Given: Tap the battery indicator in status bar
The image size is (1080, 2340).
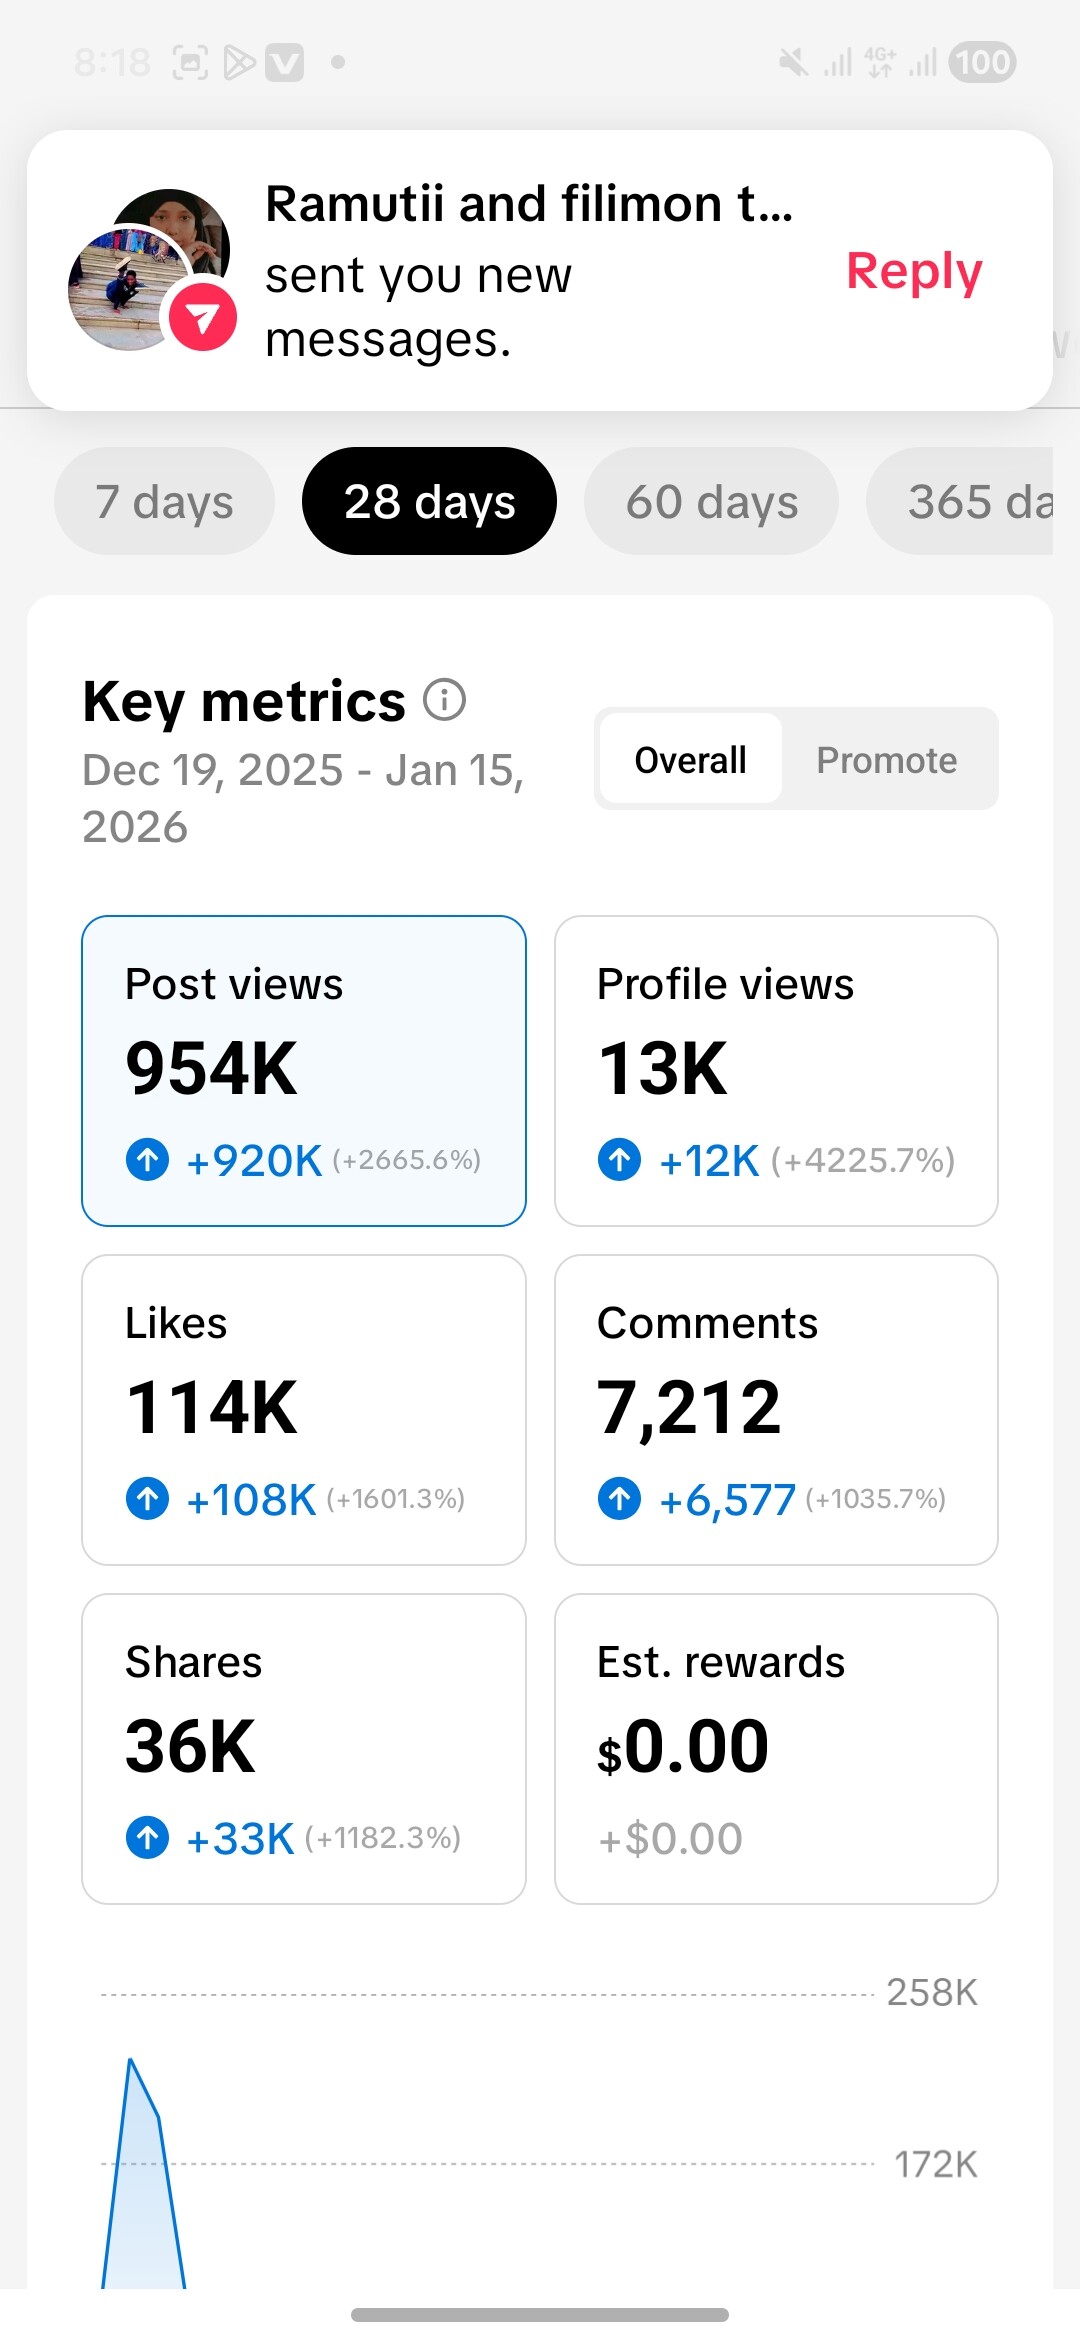Looking at the screenshot, I should (982, 62).
